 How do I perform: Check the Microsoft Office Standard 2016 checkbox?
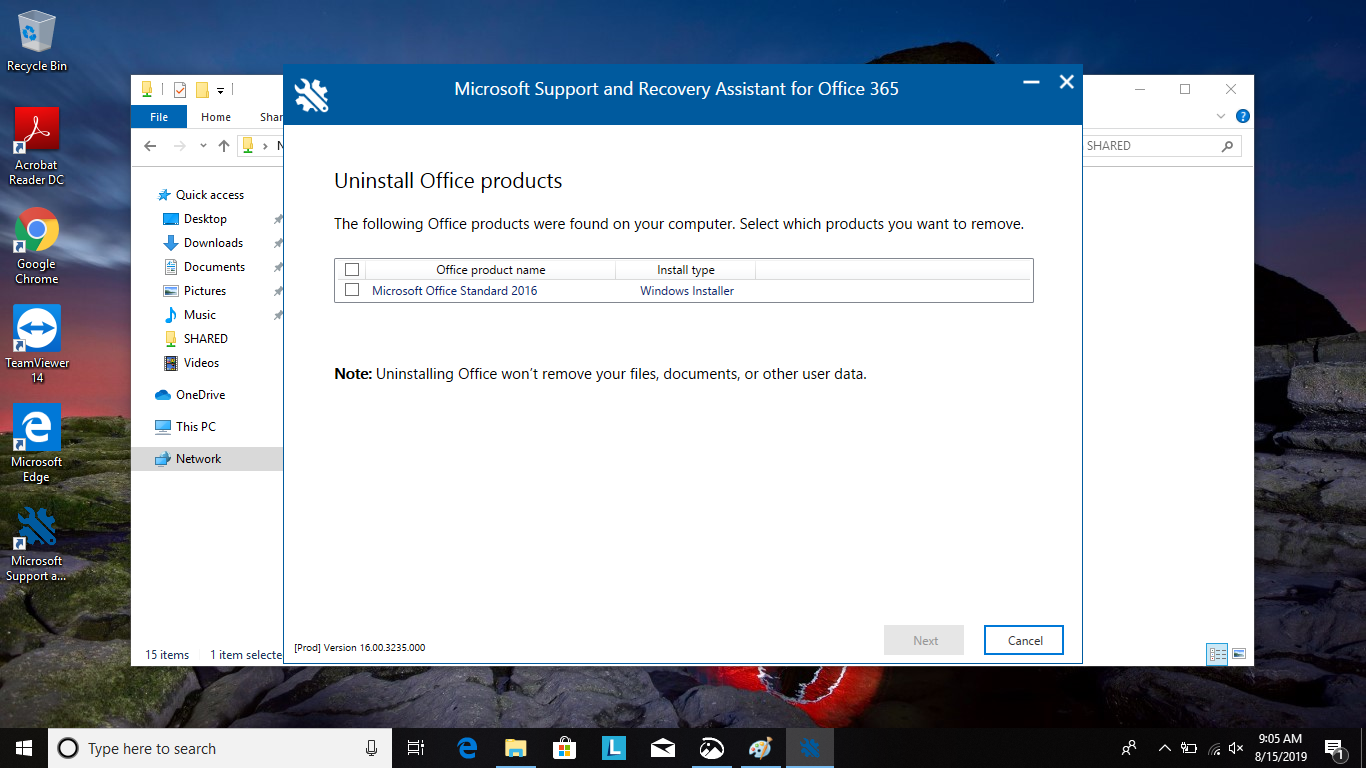tap(352, 290)
